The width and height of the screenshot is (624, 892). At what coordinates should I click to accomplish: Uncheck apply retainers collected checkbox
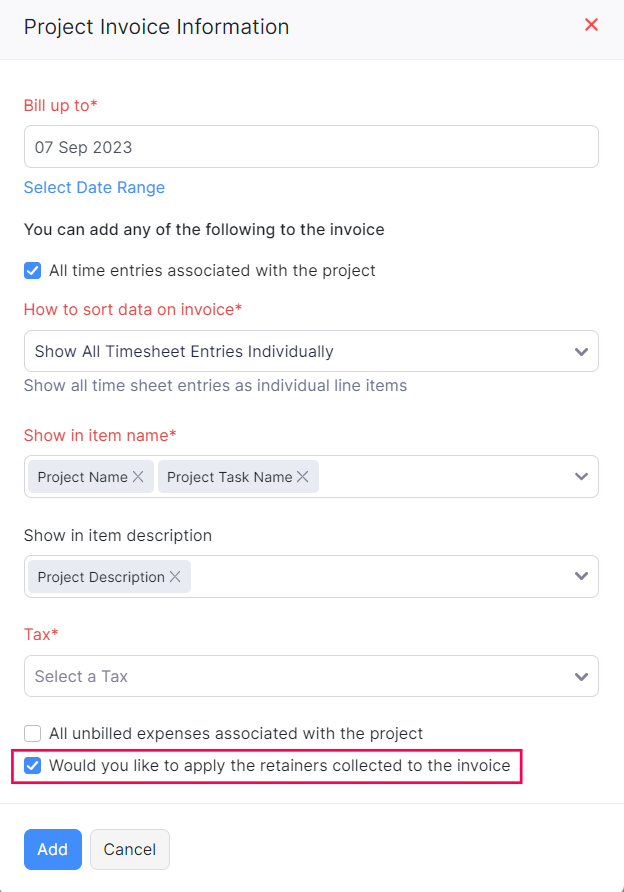(x=33, y=766)
